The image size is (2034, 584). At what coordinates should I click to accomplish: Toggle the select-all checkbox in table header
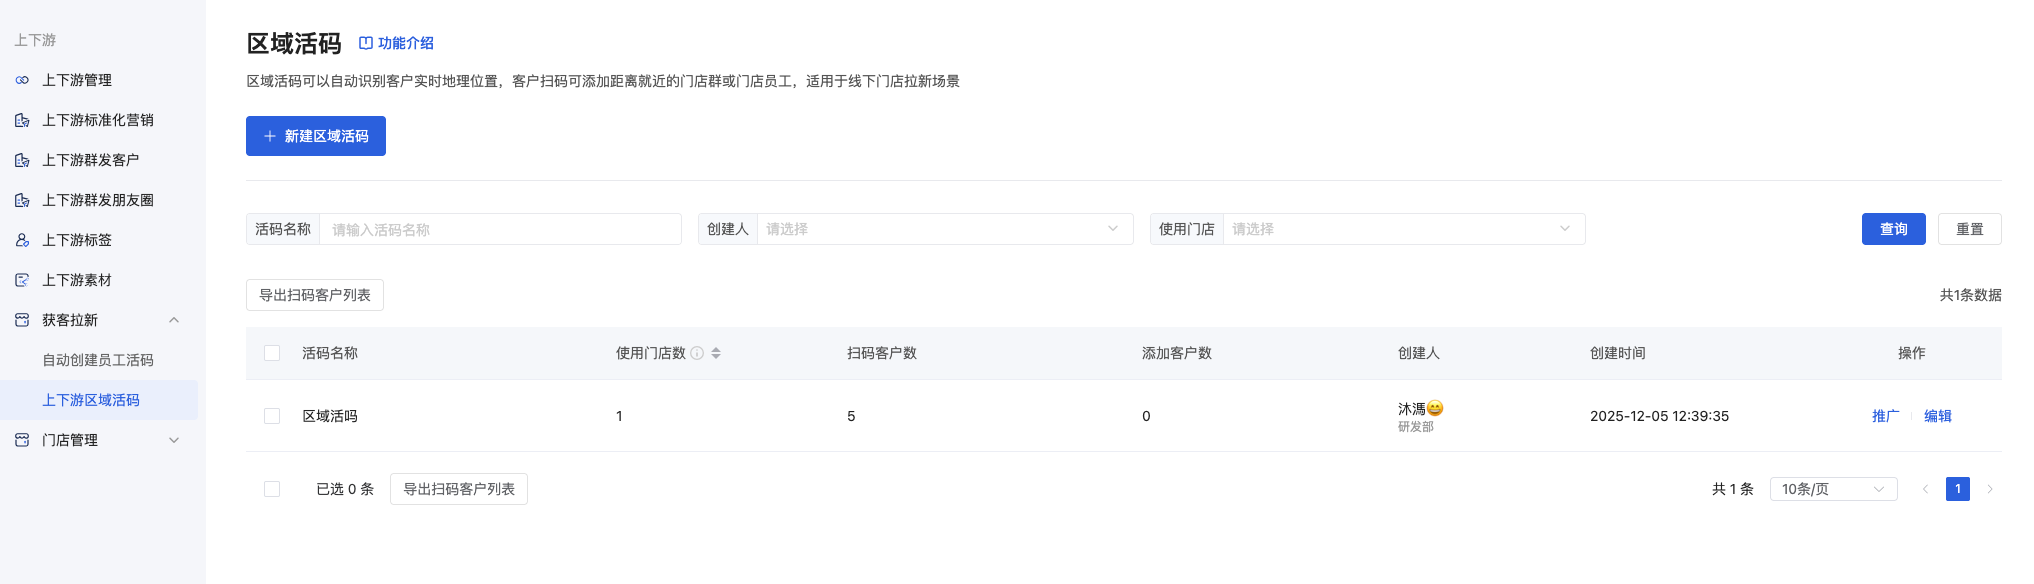point(272,353)
